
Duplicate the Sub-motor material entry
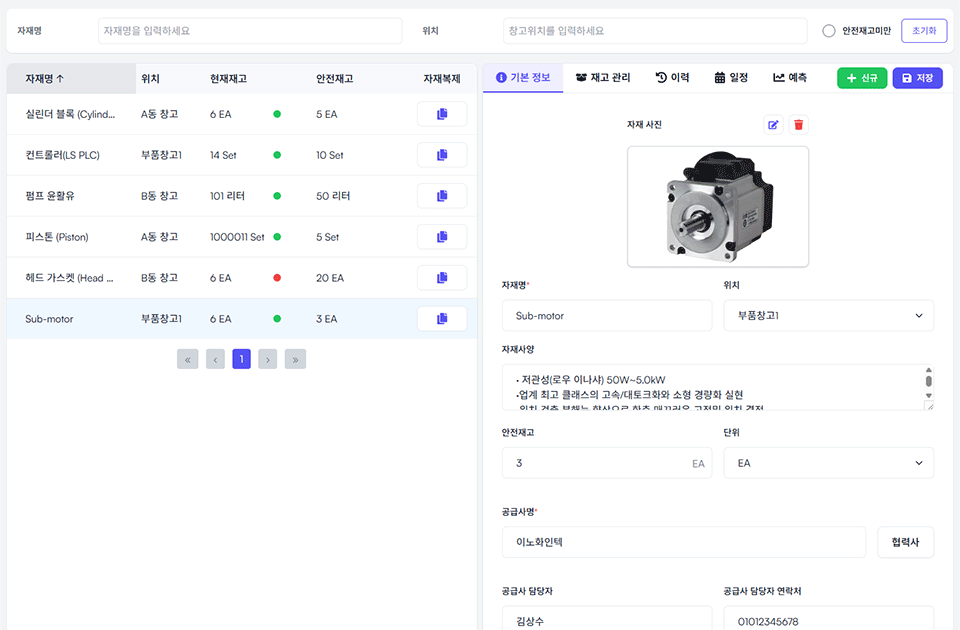pyautogui.click(x=441, y=318)
